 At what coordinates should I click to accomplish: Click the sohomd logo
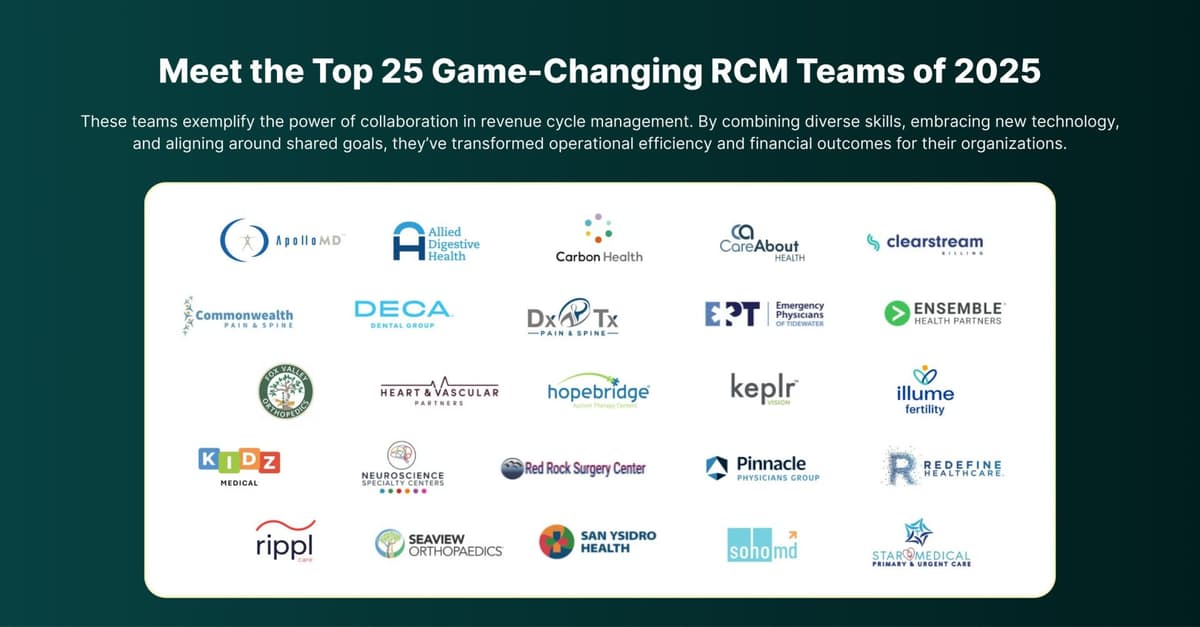point(764,544)
